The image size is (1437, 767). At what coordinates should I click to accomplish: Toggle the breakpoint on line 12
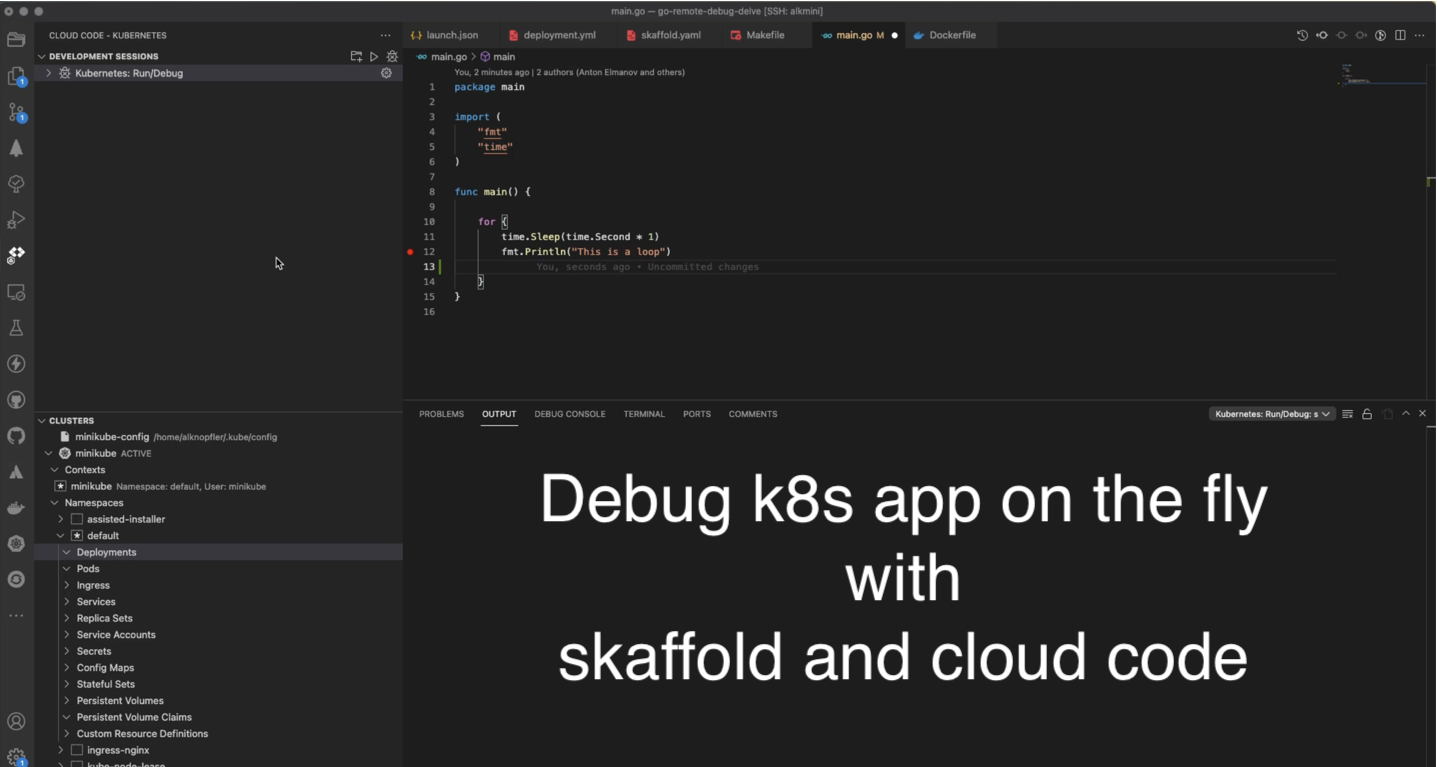click(410, 252)
